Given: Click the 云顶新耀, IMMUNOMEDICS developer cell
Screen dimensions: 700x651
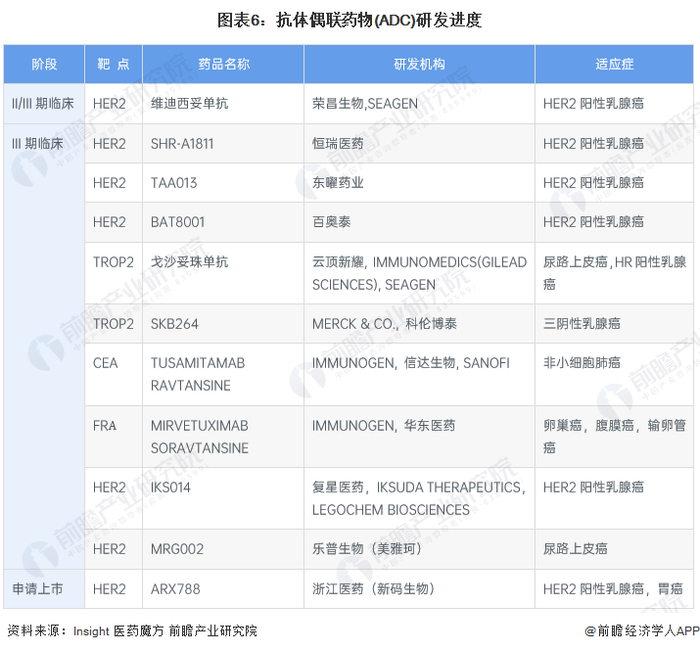Looking at the screenshot, I should pyautogui.click(x=419, y=273).
